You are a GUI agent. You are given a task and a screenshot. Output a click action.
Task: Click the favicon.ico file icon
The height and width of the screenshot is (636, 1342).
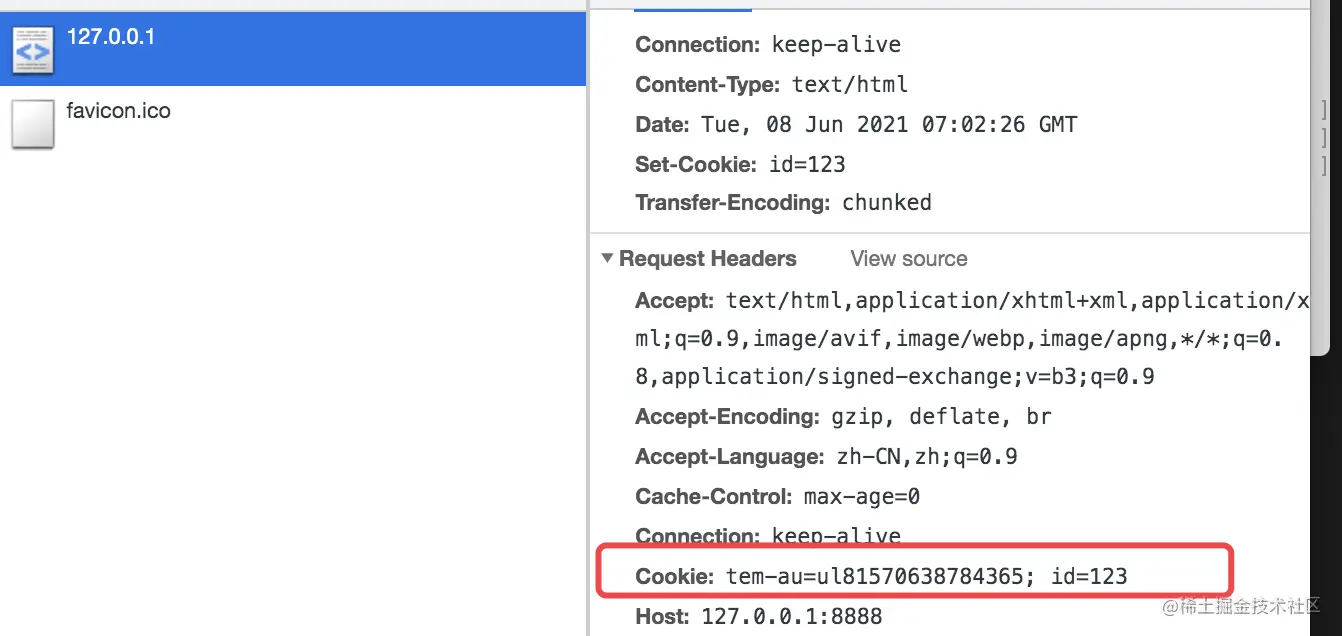(x=32, y=124)
